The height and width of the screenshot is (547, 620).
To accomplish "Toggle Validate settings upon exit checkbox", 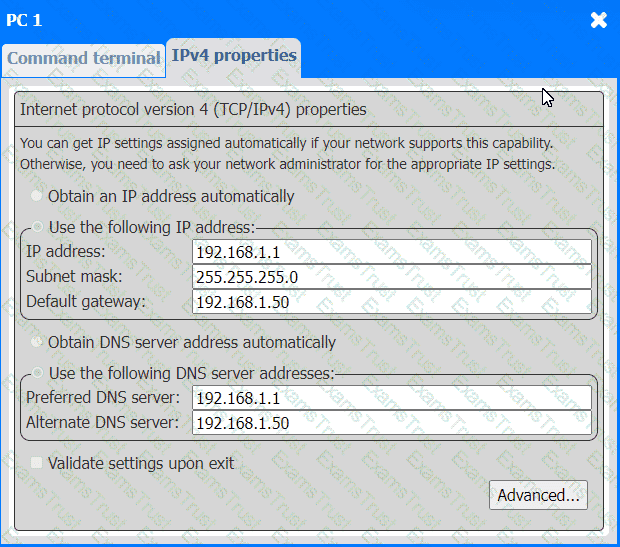I will tap(38, 463).
